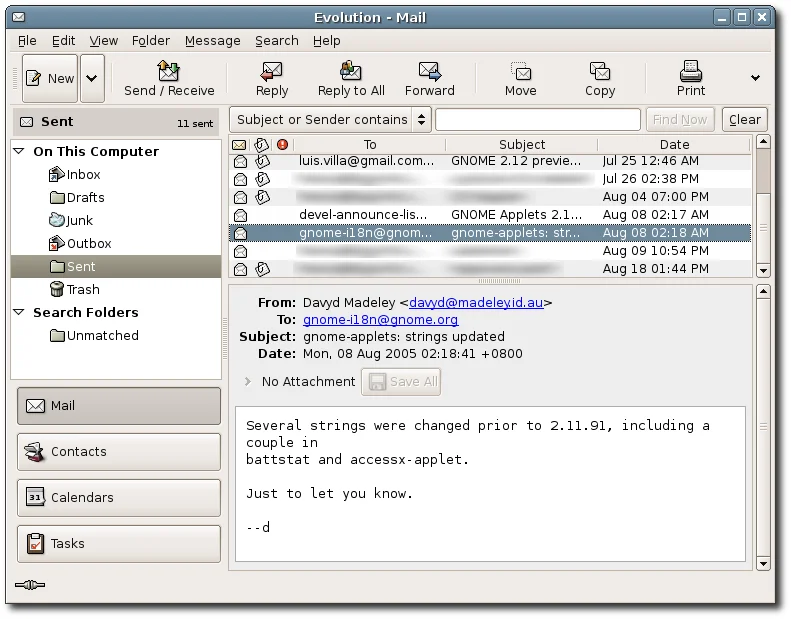Click the Find Now button
The width and height of the screenshot is (791, 619).
680,120
